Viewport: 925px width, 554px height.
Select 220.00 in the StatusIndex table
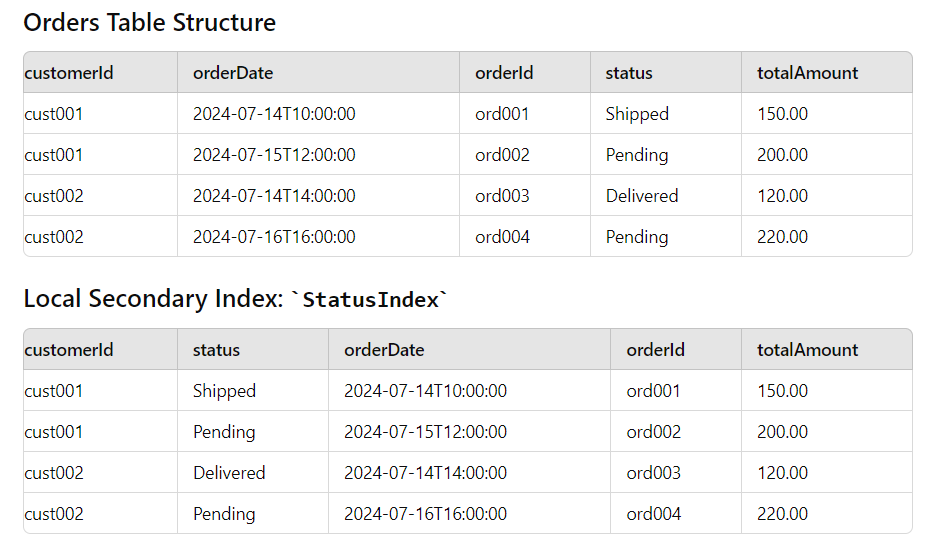[782, 514]
